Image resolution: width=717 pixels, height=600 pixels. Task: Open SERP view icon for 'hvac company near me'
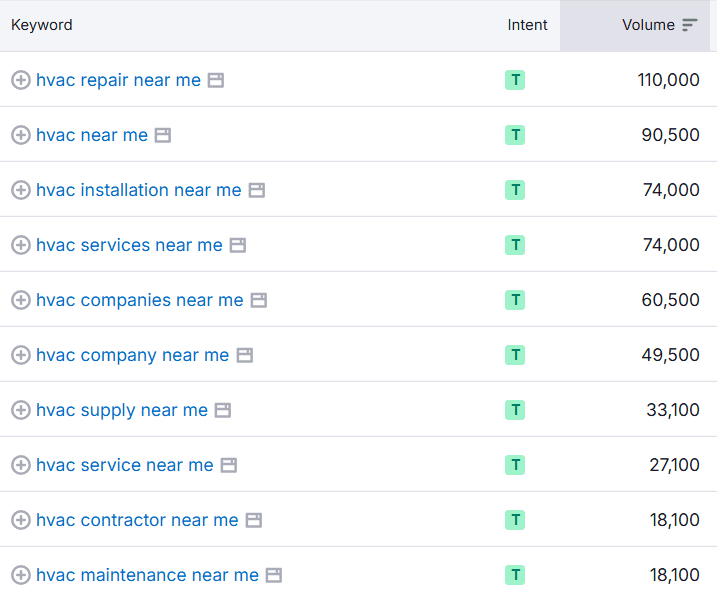[245, 355]
